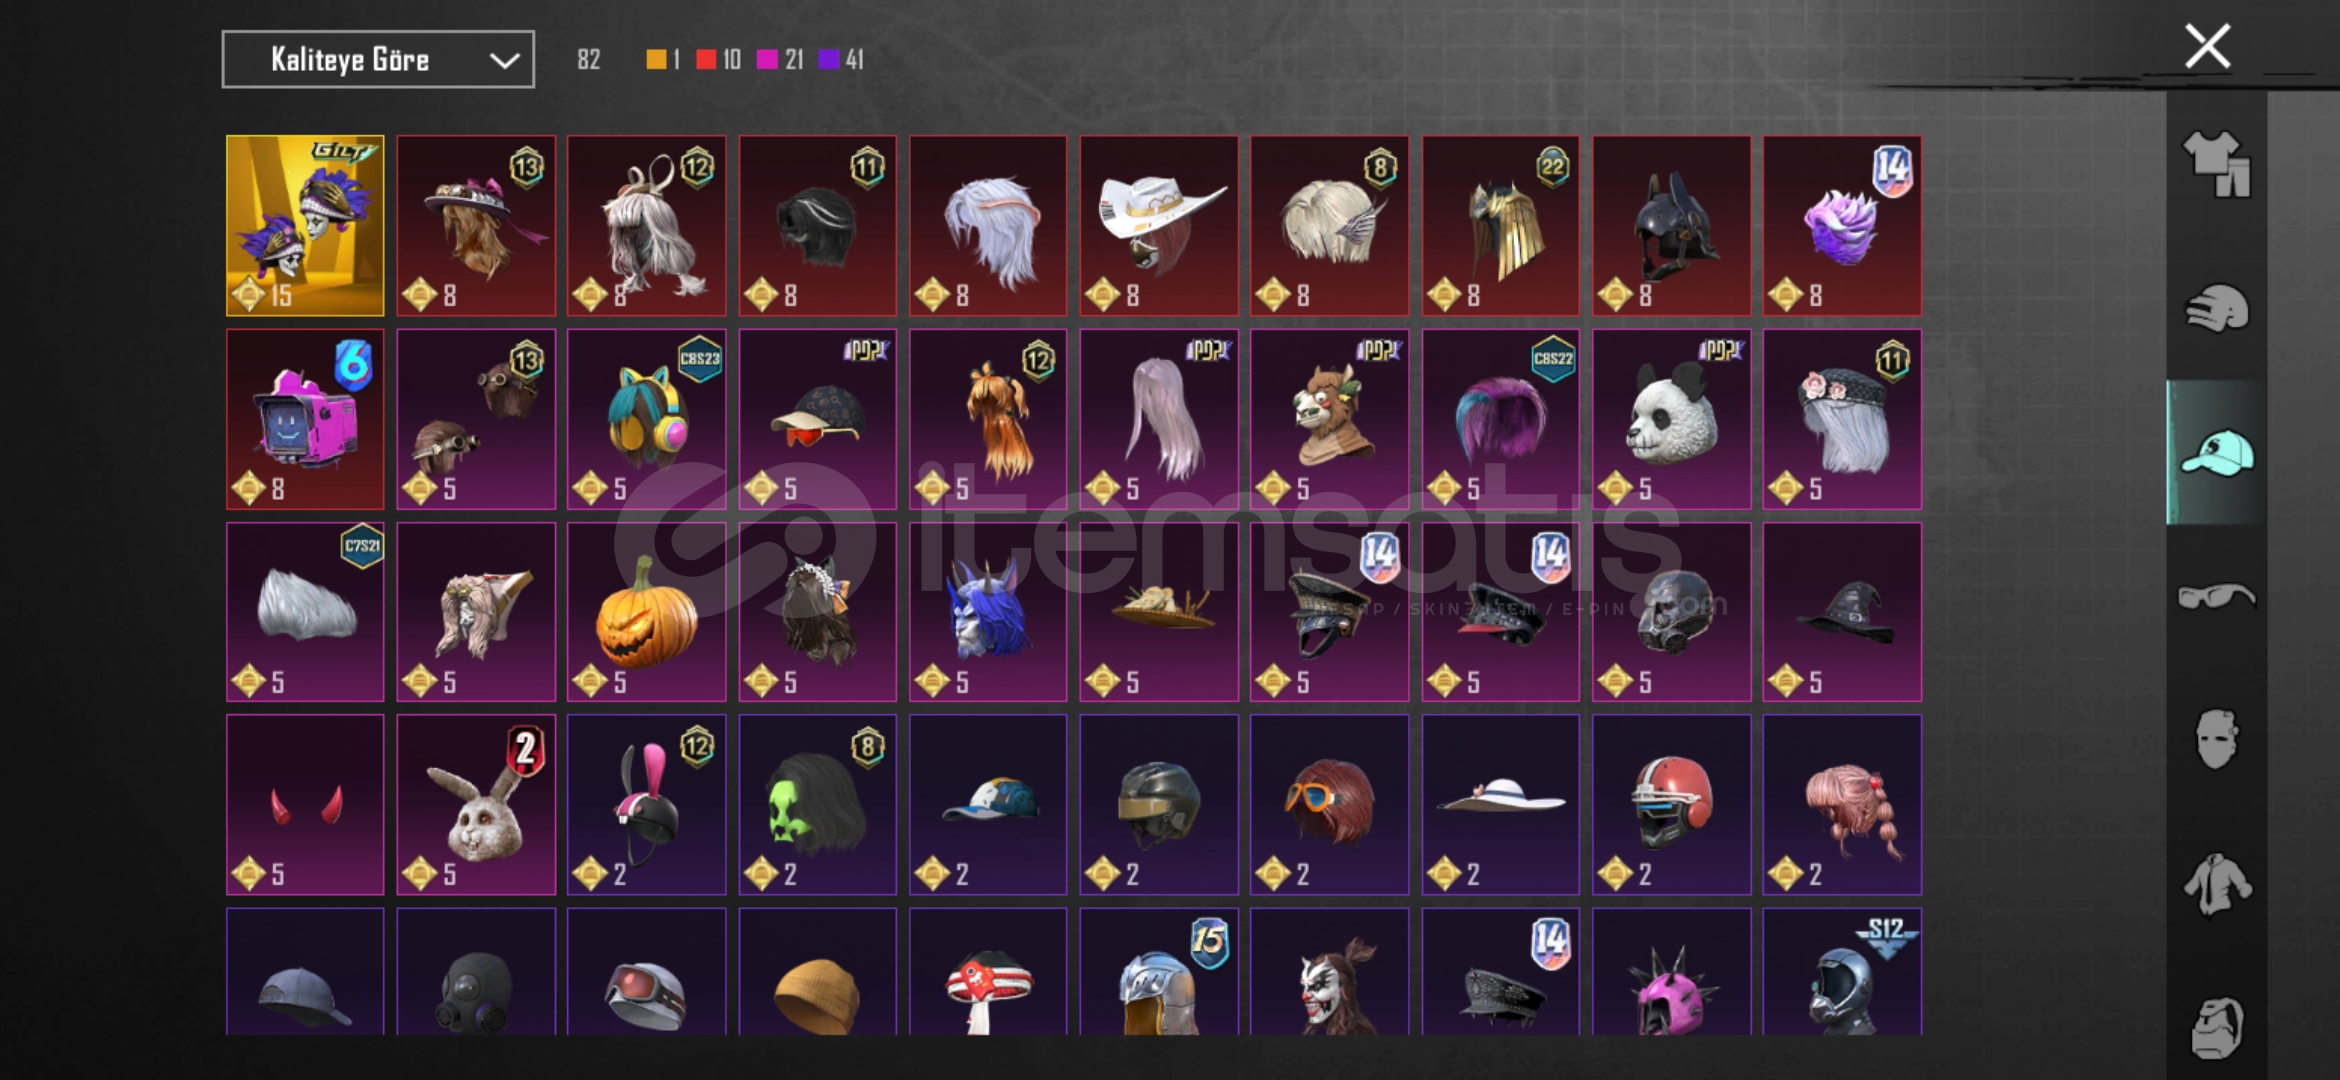Select the white cowboy hat item
The height and width of the screenshot is (1080, 2340).
coord(1159,226)
